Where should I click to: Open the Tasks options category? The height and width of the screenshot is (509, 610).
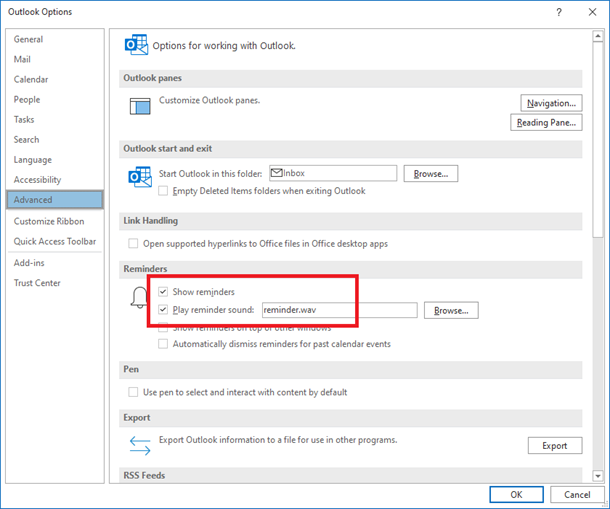point(24,119)
